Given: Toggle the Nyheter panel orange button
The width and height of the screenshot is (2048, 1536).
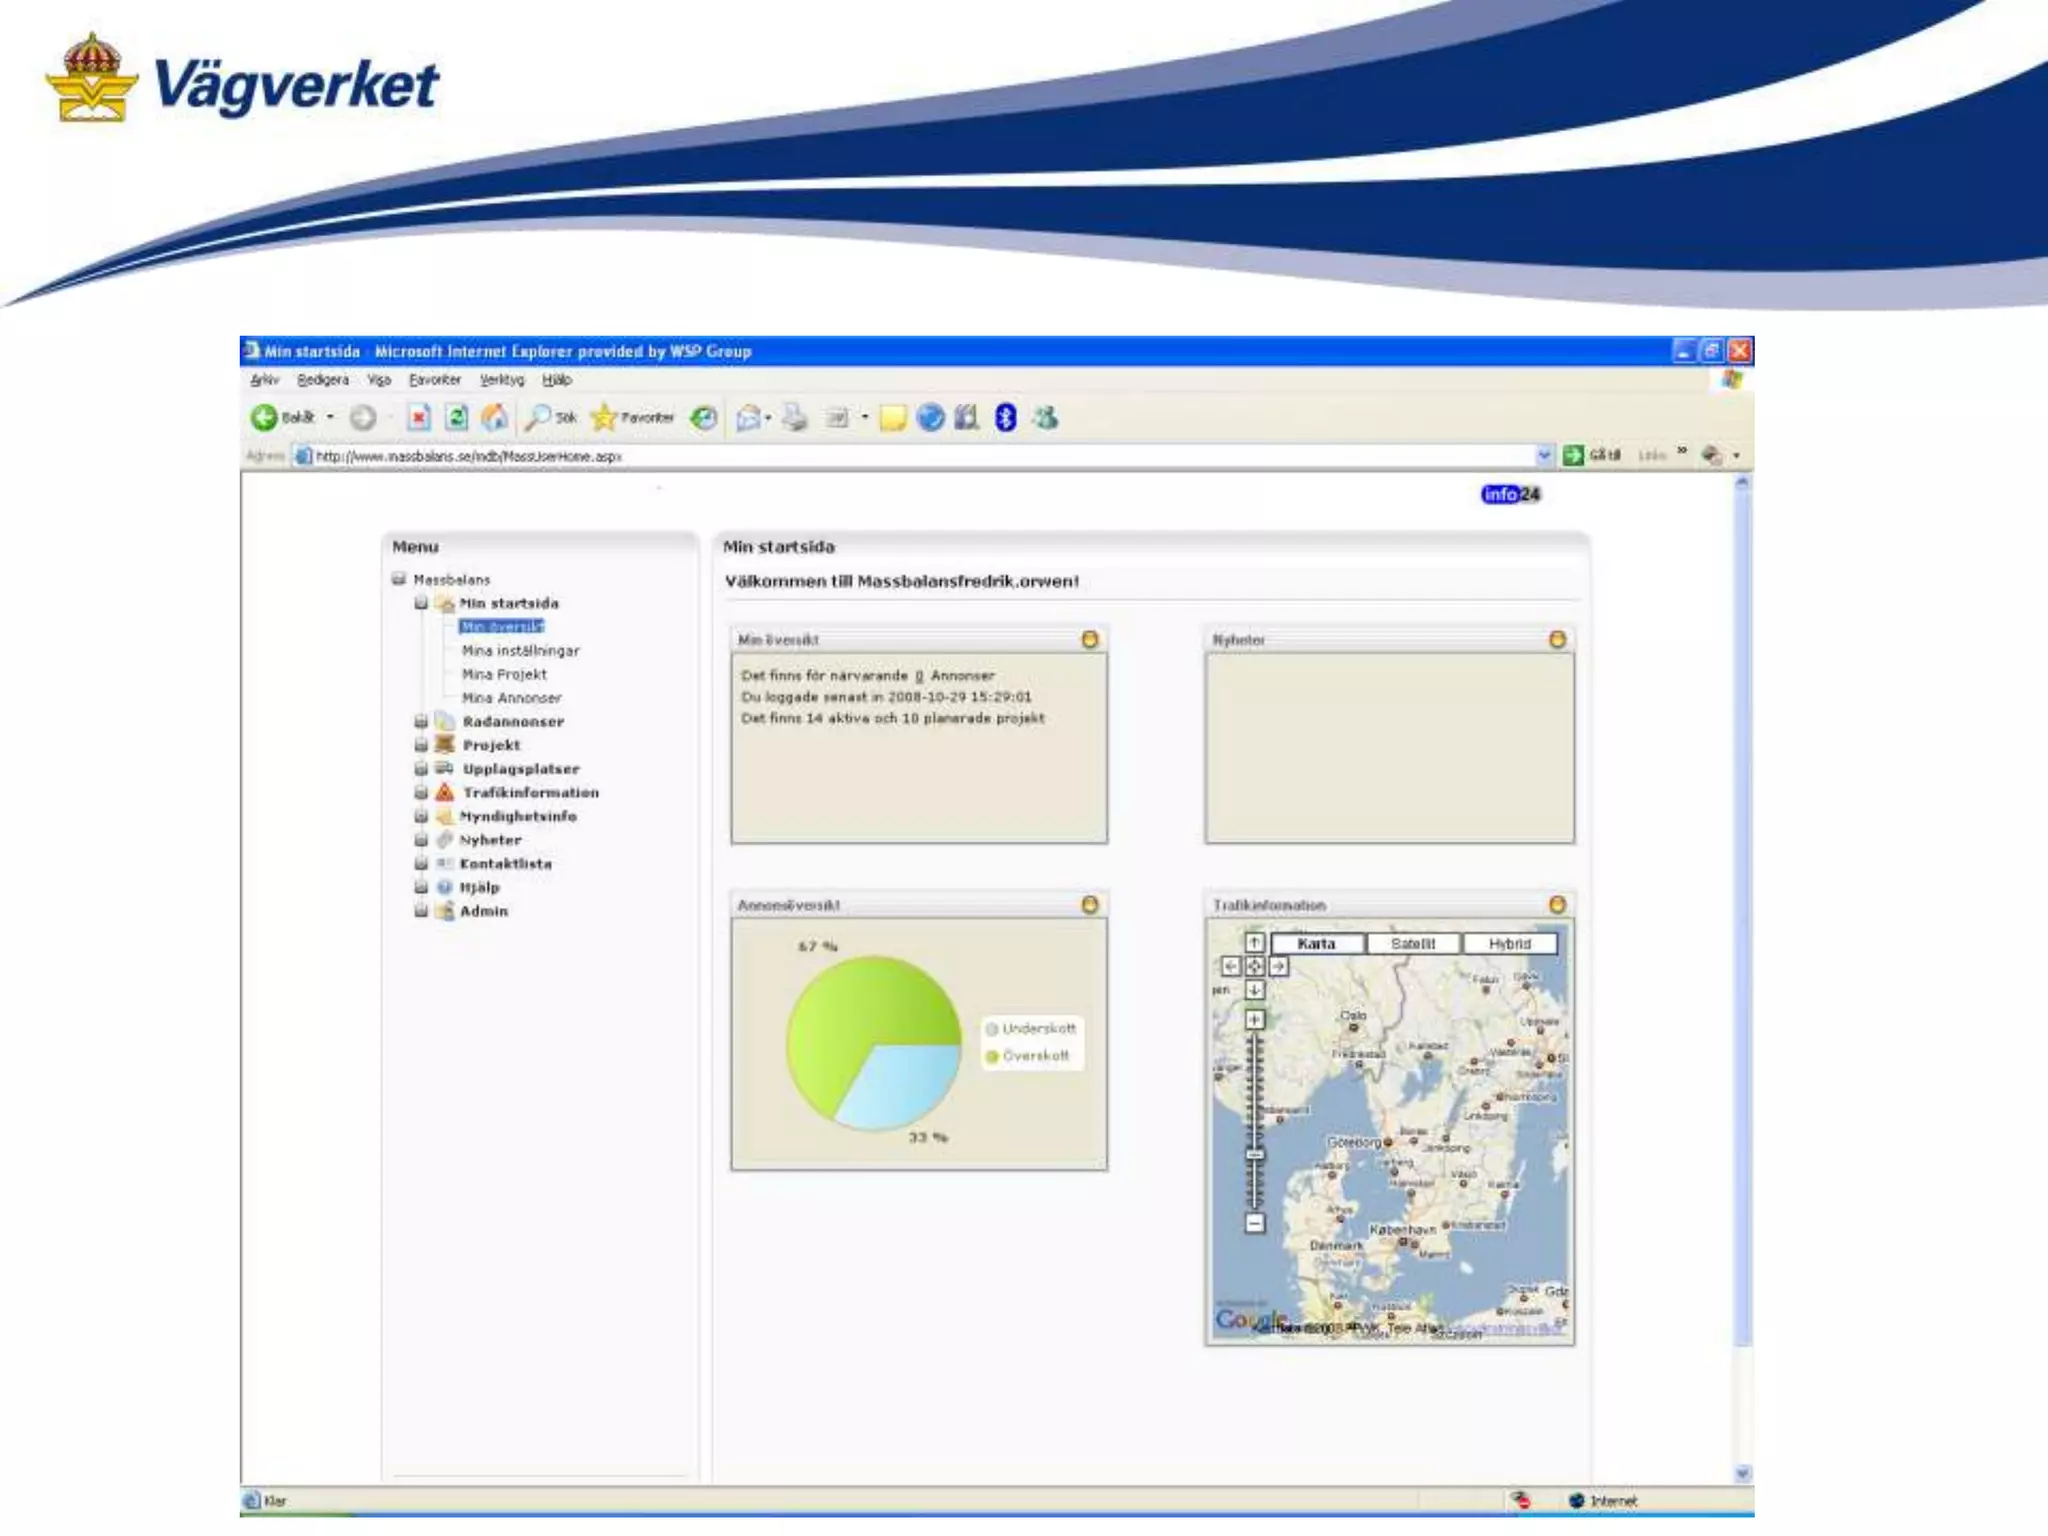Looking at the screenshot, I should (1557, 639).
